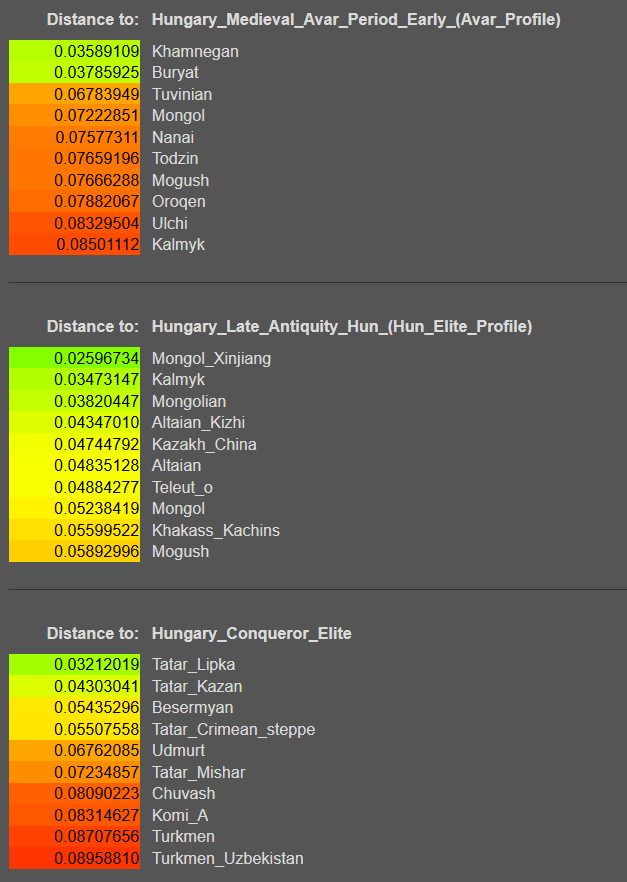Click the Chuvash row label
The height and width of the screenshot is (882, 627).
click(x=183, y=794)
